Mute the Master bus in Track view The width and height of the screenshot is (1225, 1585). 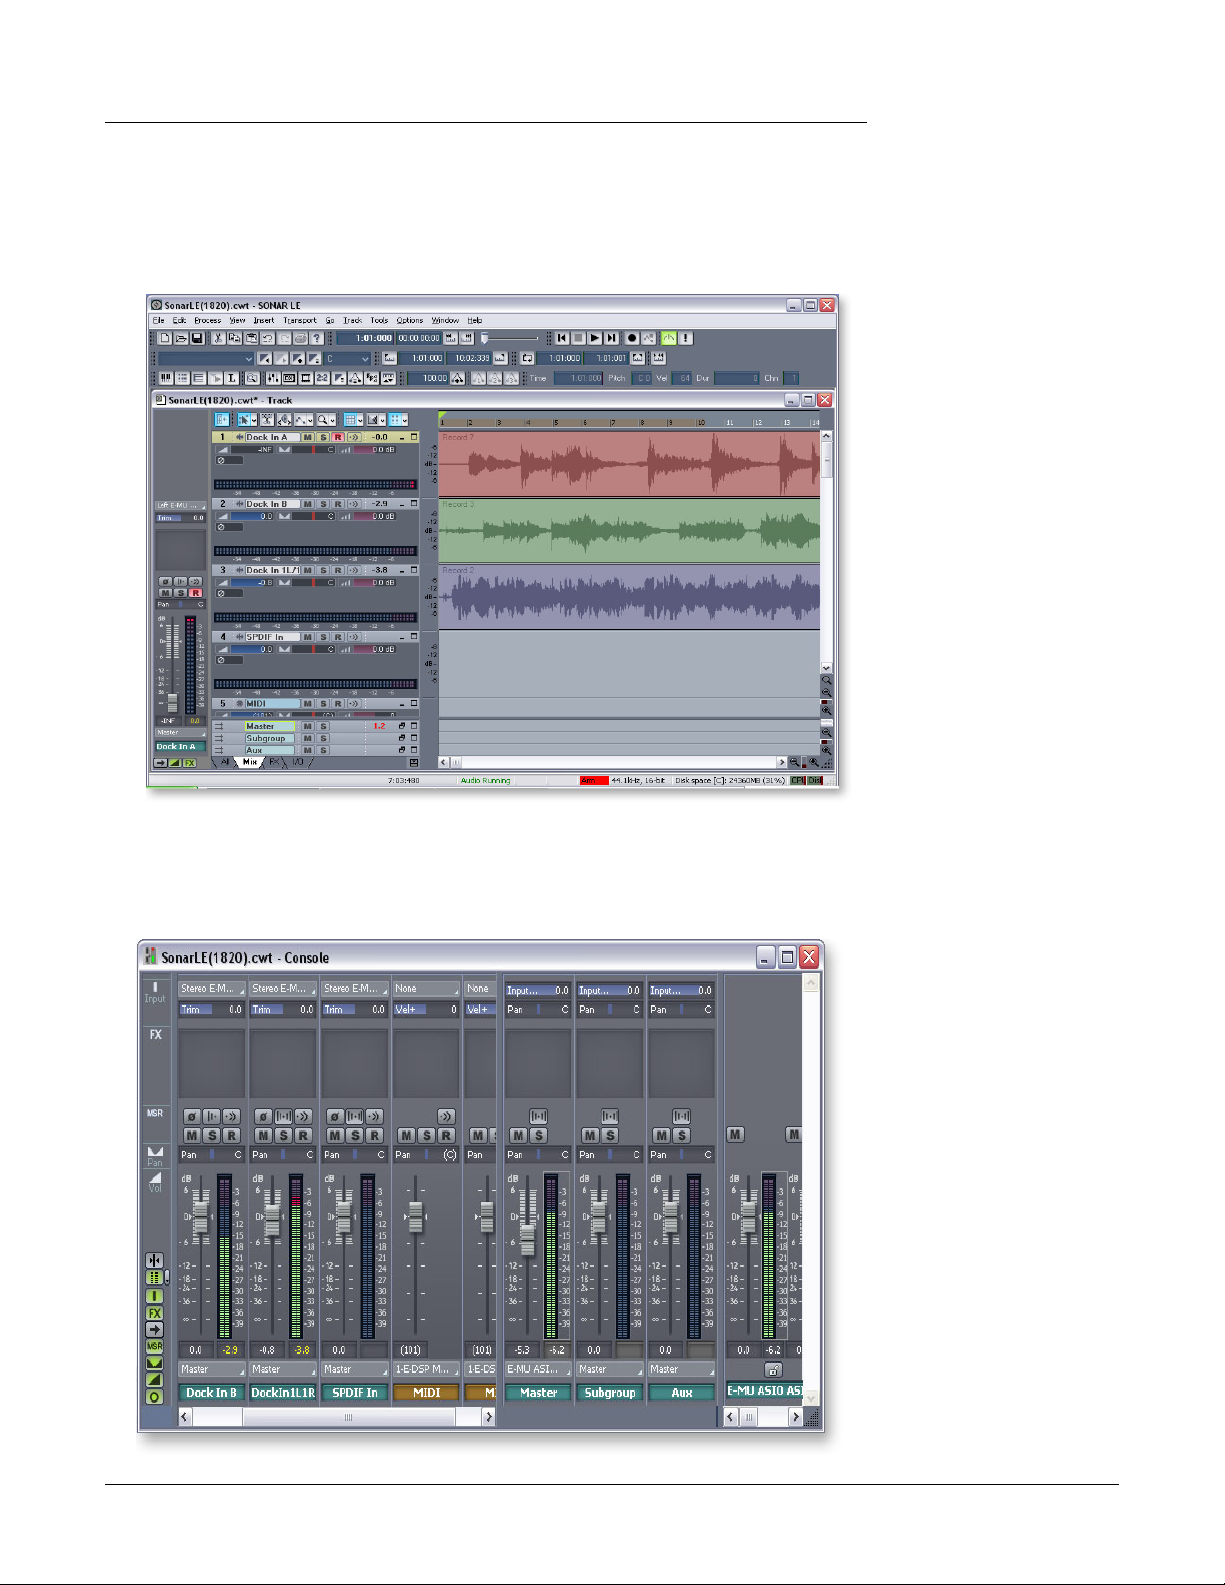tap(308, 727)
